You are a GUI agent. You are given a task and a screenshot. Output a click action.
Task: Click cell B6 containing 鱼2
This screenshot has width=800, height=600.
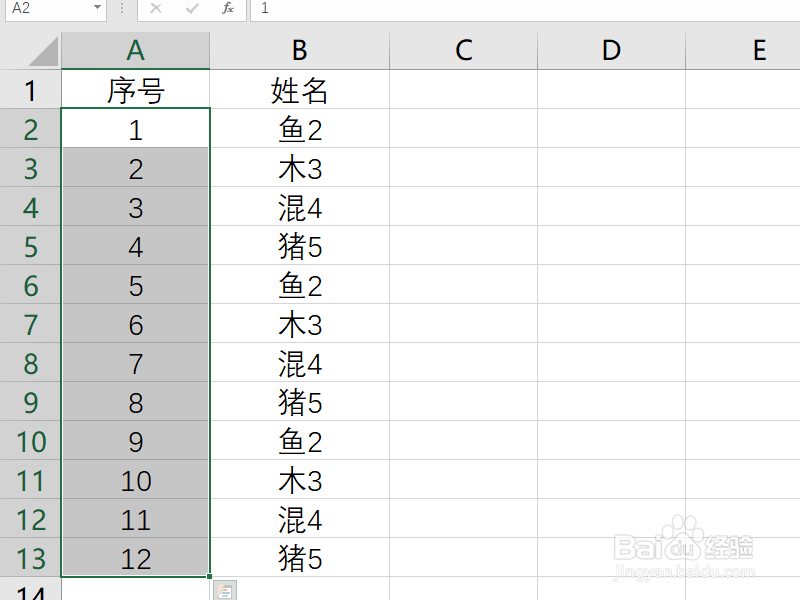point(299,285)
